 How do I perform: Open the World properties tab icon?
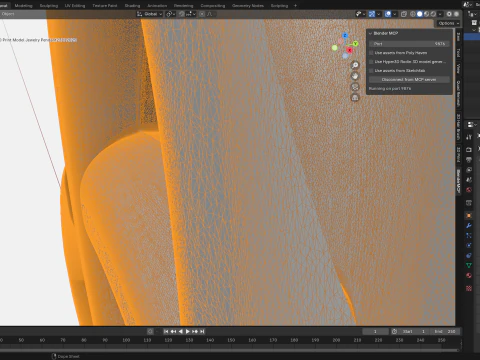pos(469,190)
